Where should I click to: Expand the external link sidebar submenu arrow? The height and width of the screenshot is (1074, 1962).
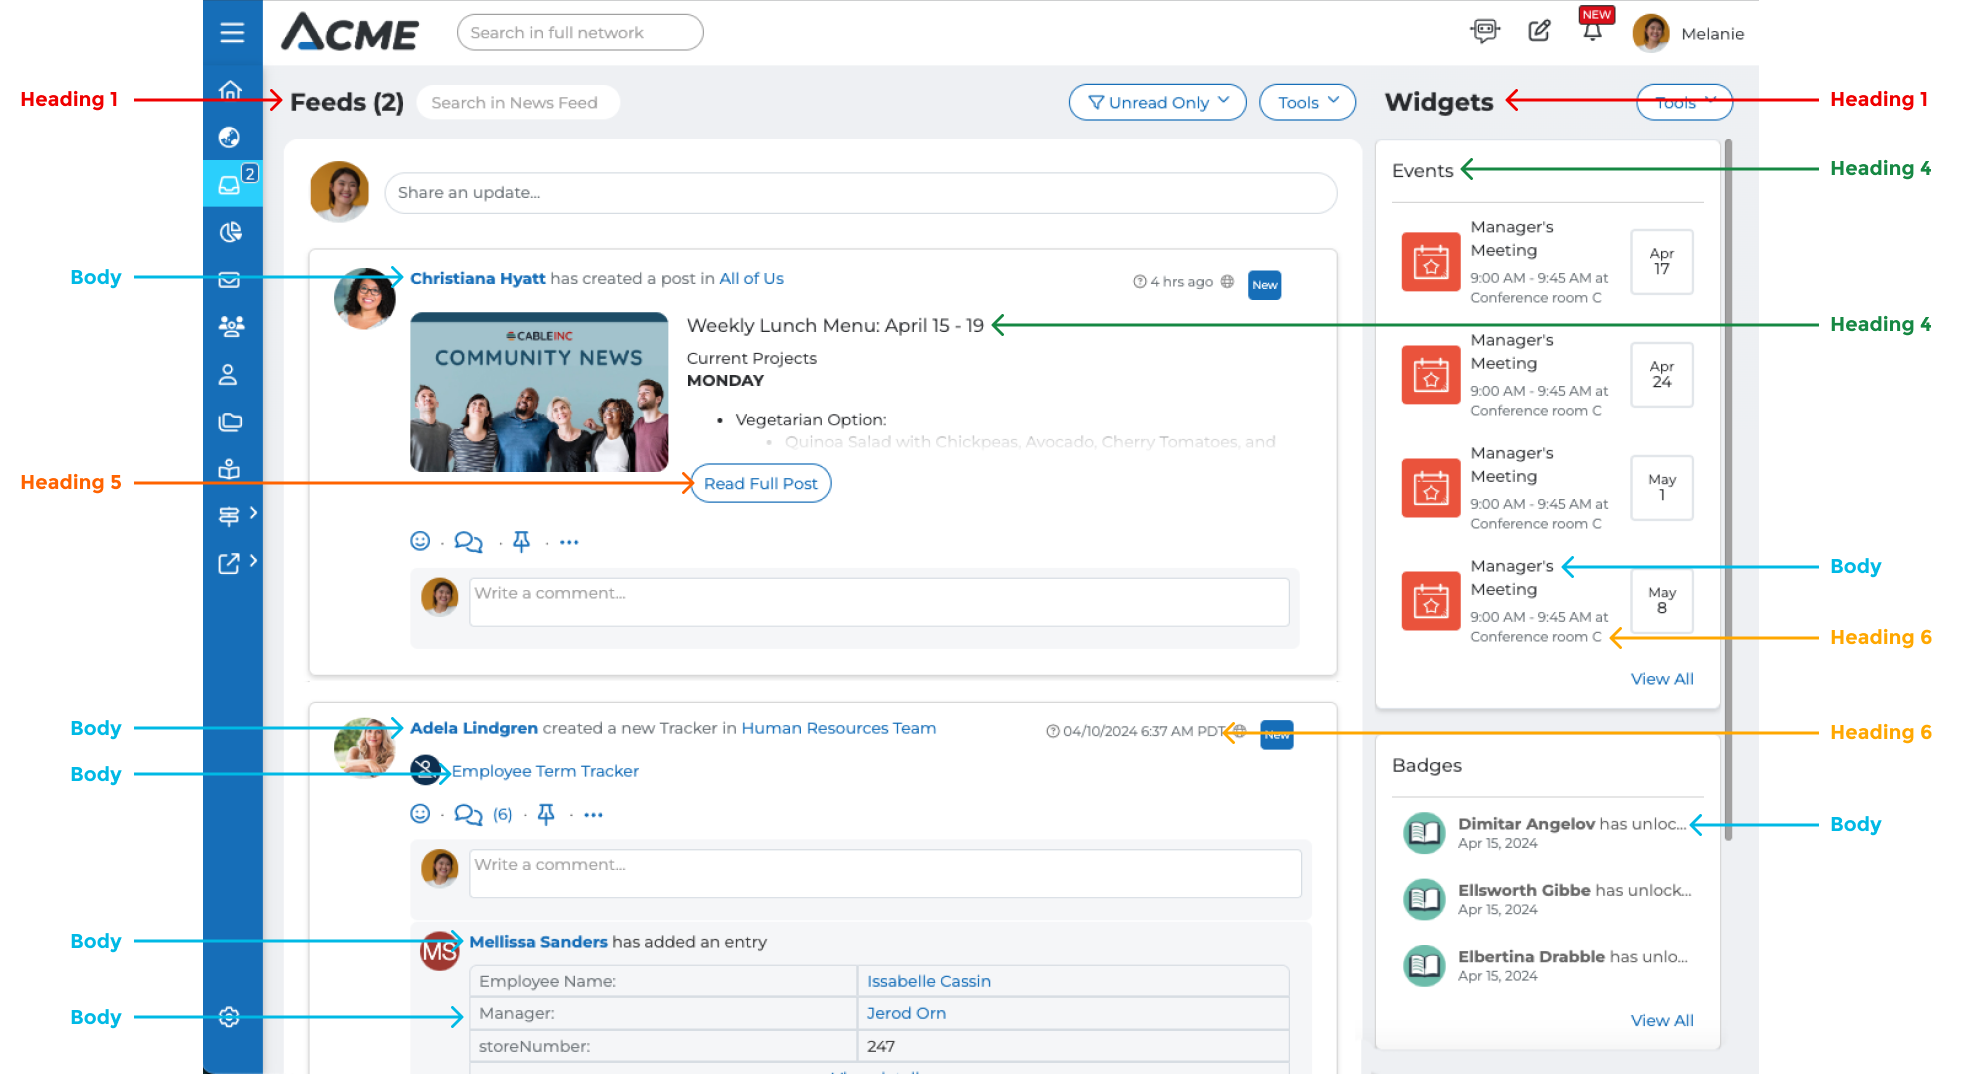254,561
